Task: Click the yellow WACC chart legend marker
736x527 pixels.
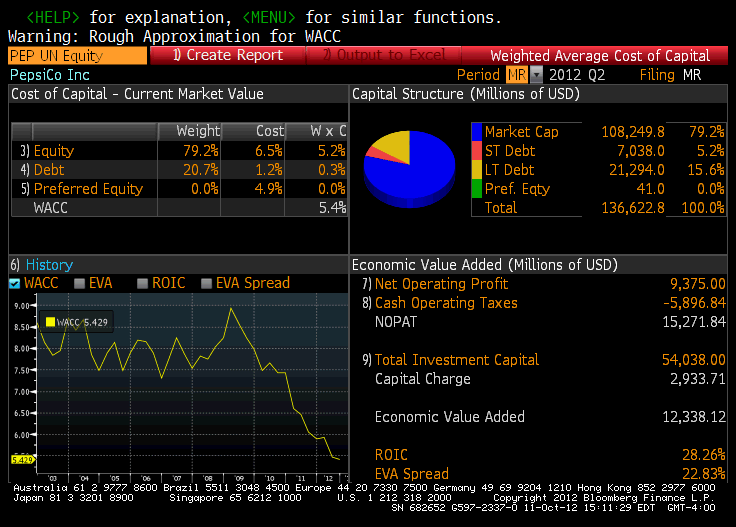Action: [50, 322]
